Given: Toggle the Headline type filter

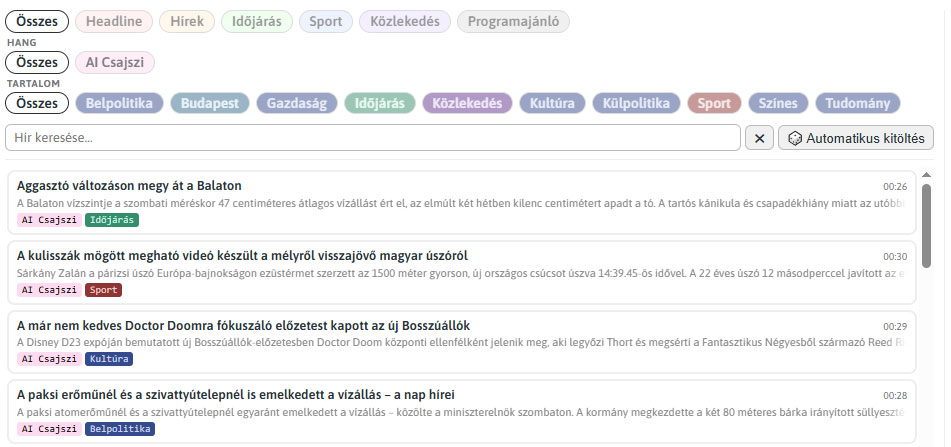Looking at the screenshot, I should 114,22.
